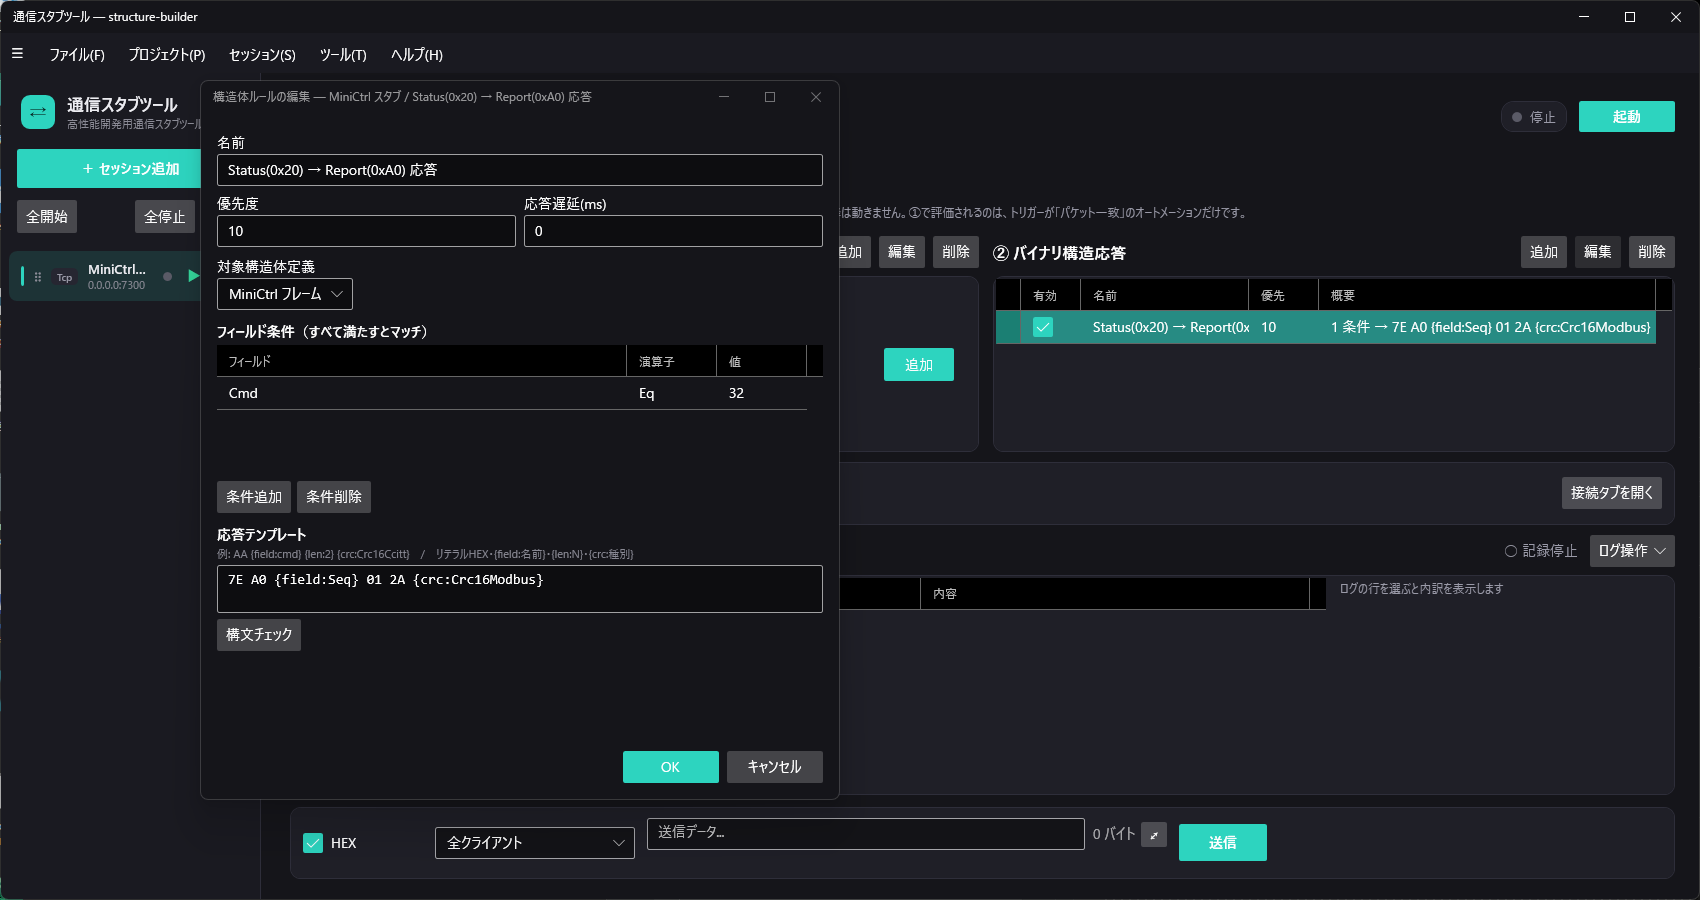Viewport: 1700px width, 900px height.
Task: Click the 優先 column header
Action: click(x=1283, y=295)
